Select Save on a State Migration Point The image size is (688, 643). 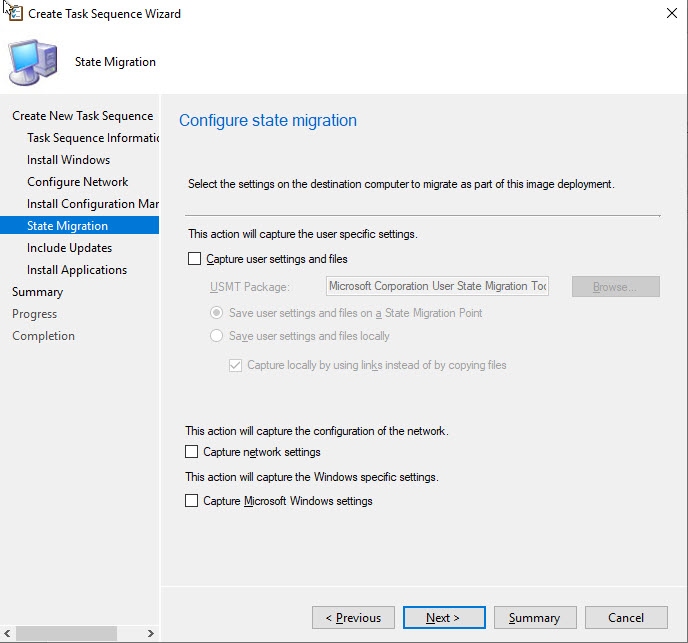[x=216, y=313]
